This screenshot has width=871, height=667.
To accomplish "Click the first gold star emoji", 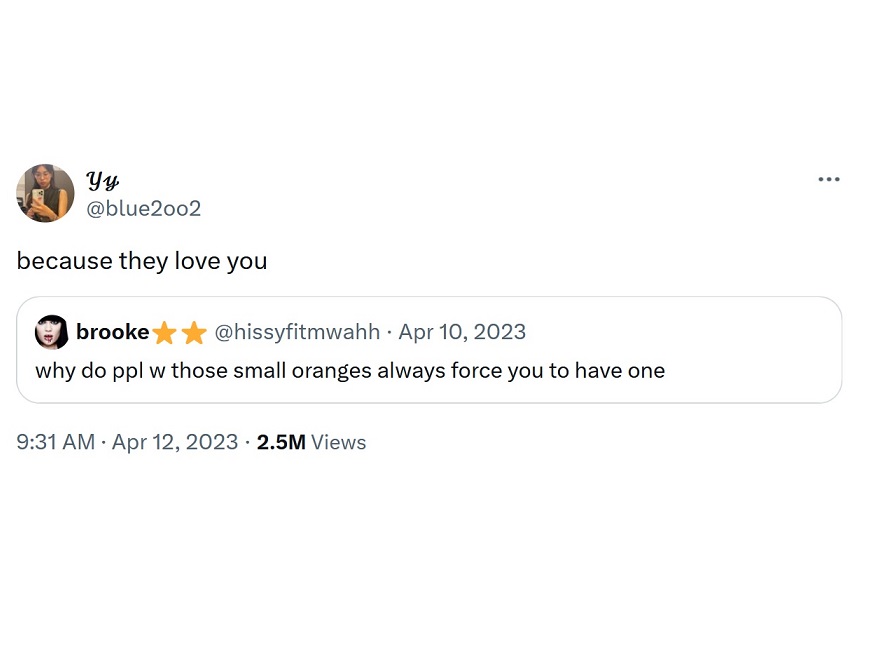I will point(164,333).
